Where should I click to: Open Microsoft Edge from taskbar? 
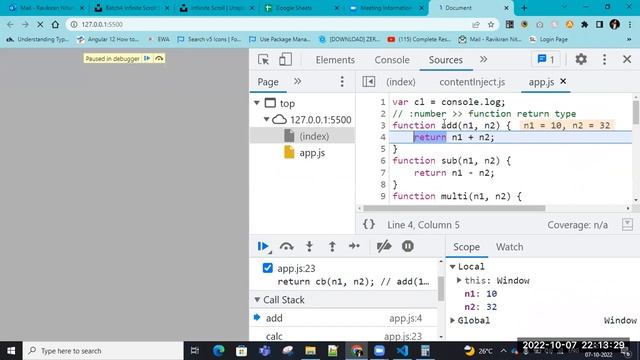pyautogui.click(x=218, y=351)
